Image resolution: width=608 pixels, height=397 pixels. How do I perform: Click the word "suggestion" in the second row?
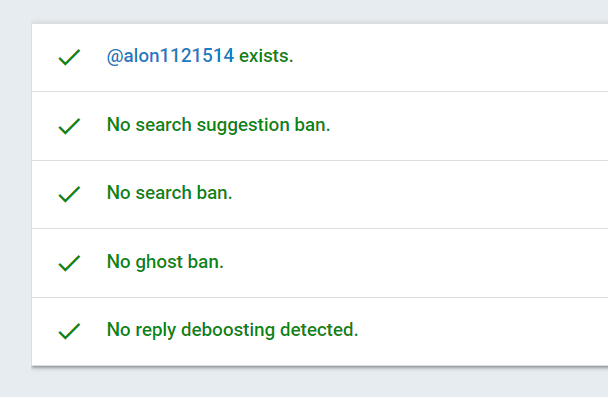tap(243, 126)
